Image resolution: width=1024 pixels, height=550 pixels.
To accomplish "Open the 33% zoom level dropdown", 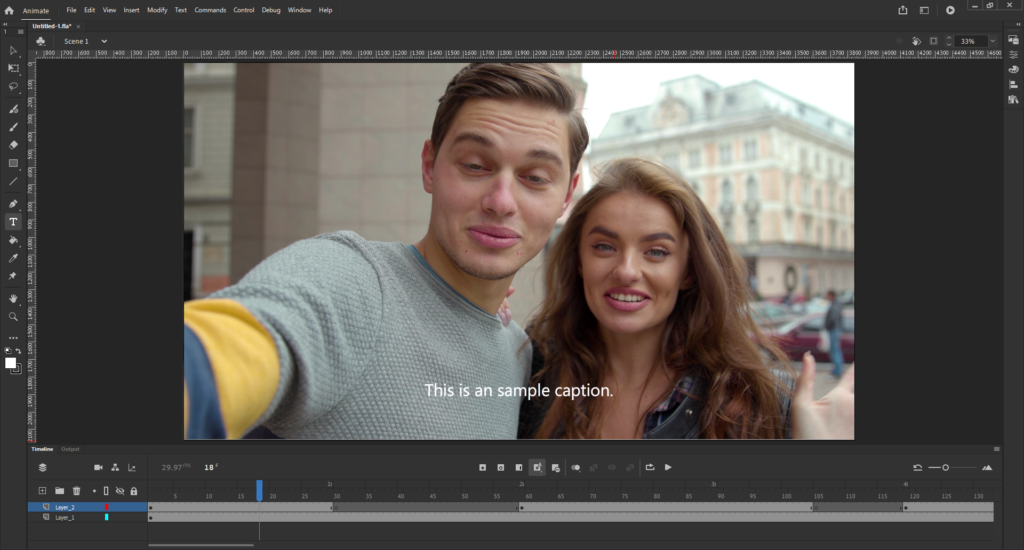I will (993, 41).
